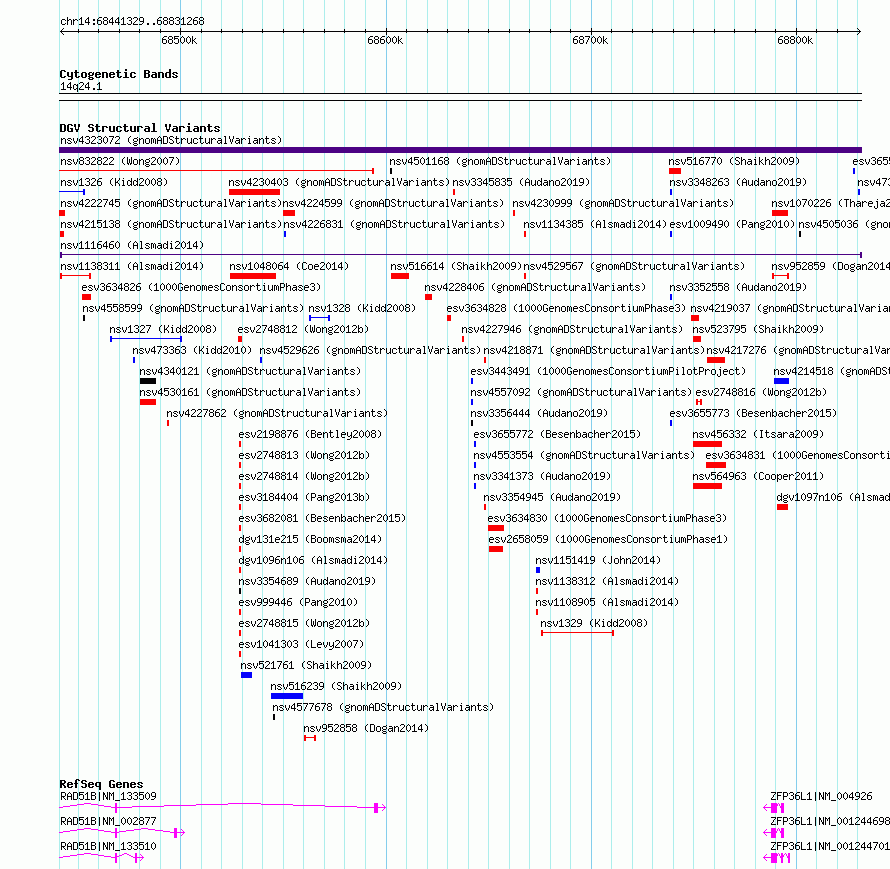Click nsv3356444 (Audano2019) label

coord(539,413)
